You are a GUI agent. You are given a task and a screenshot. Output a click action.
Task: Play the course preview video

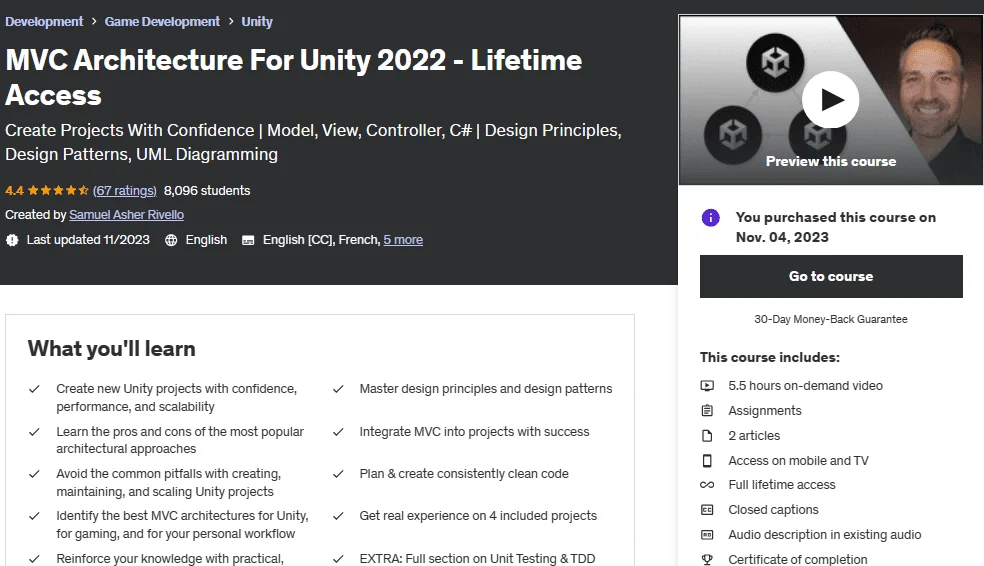pyautogui.click(x=830, y=100)
